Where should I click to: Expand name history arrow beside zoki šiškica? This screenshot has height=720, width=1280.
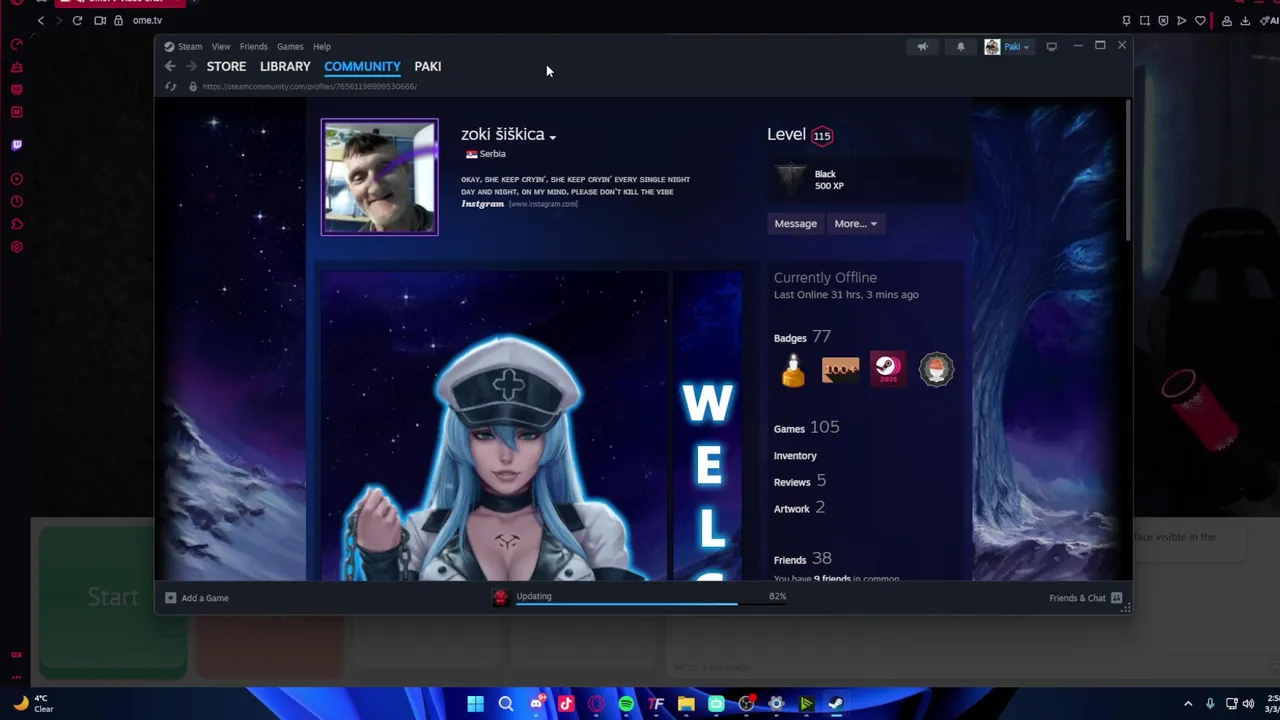click(x=552, y=137)
